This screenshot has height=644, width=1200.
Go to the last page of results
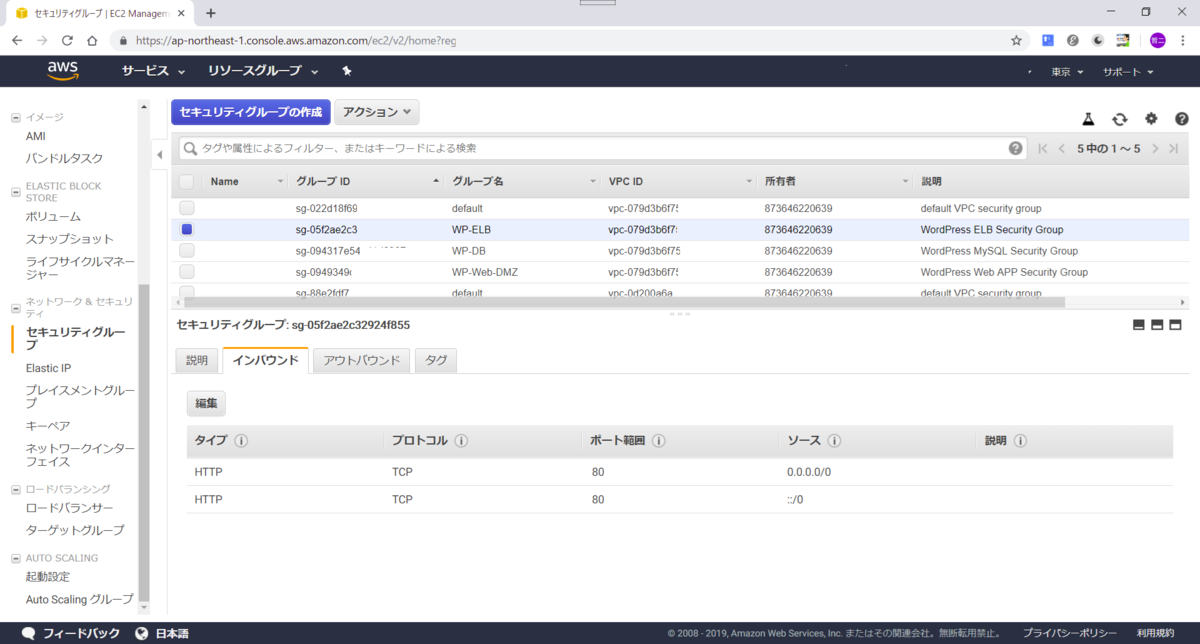coord(1173,148)
